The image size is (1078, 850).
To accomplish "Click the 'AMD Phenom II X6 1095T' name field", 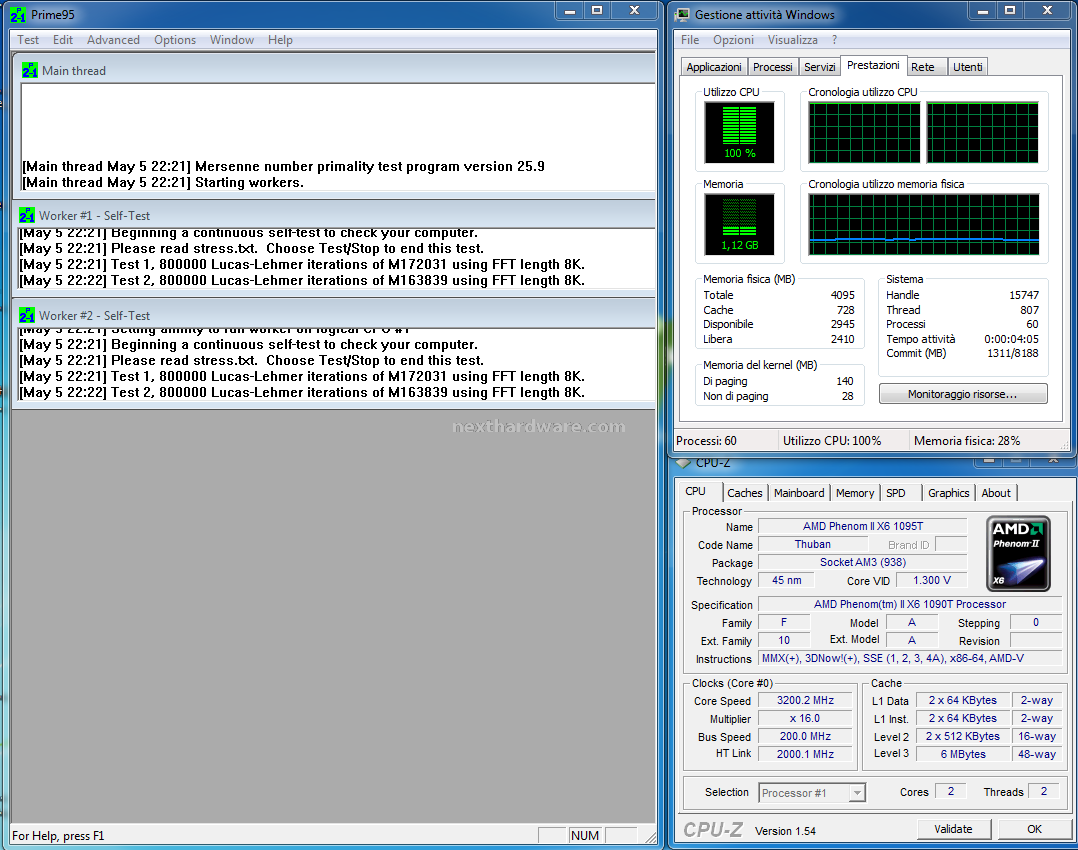I will [863, 526].
